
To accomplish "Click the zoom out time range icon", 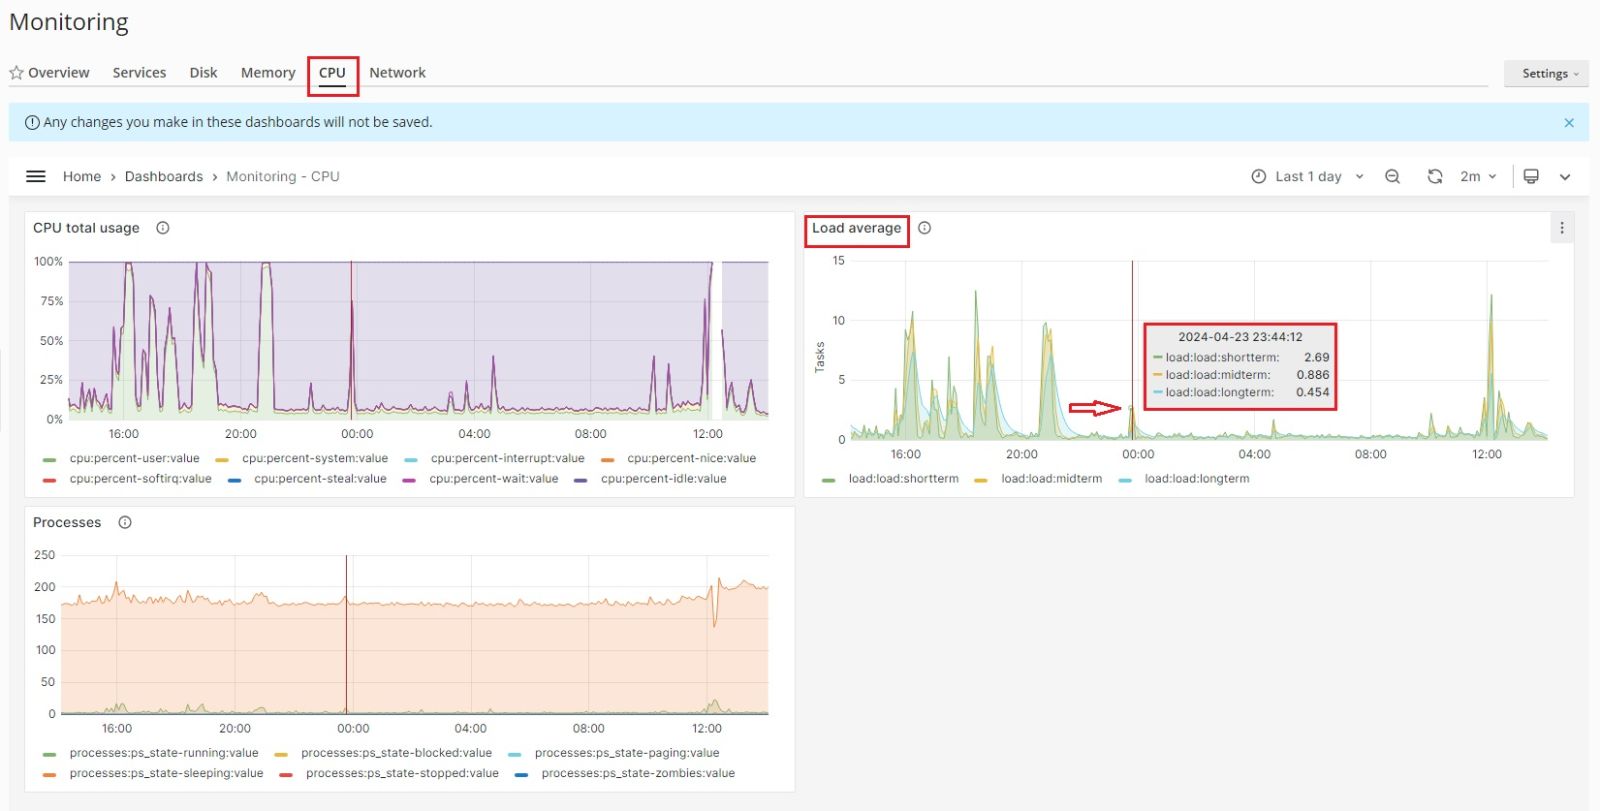I will (x=1392, y=176).
